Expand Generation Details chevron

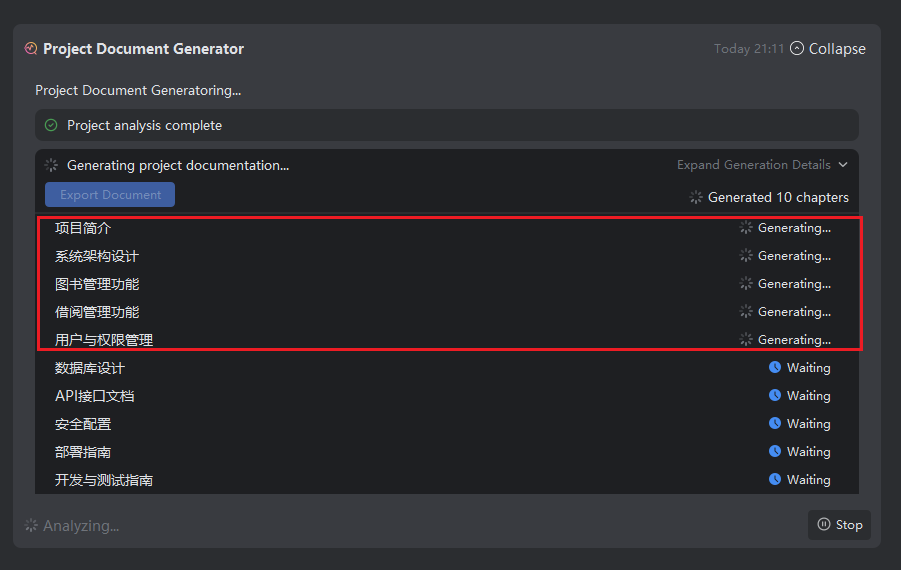coord(843,165)
